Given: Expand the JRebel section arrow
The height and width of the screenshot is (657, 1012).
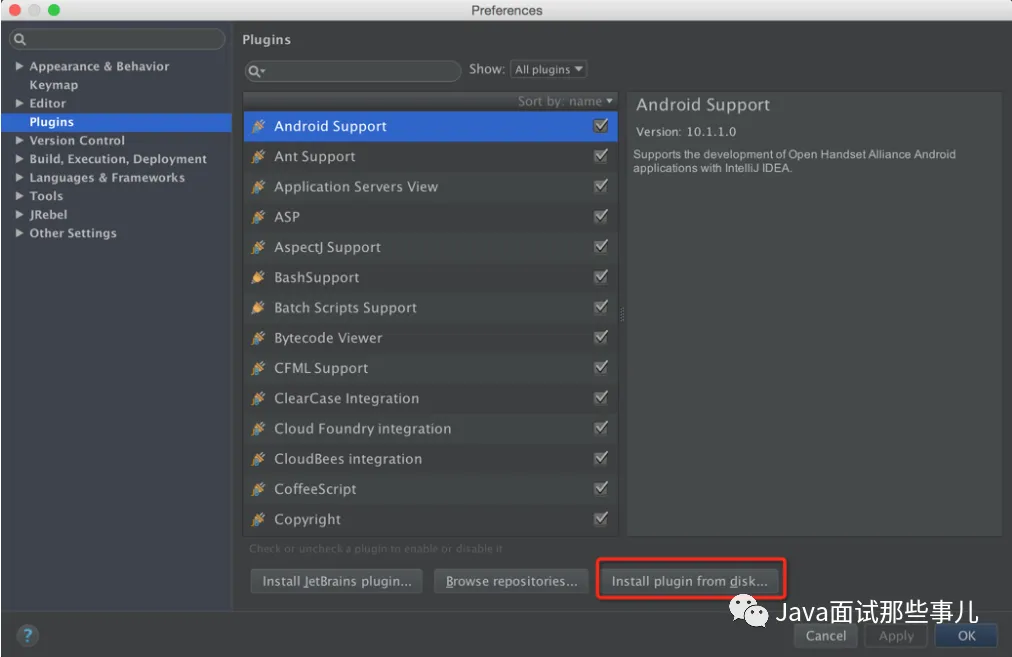Looking at the screenshot, I should pos(19,214).
